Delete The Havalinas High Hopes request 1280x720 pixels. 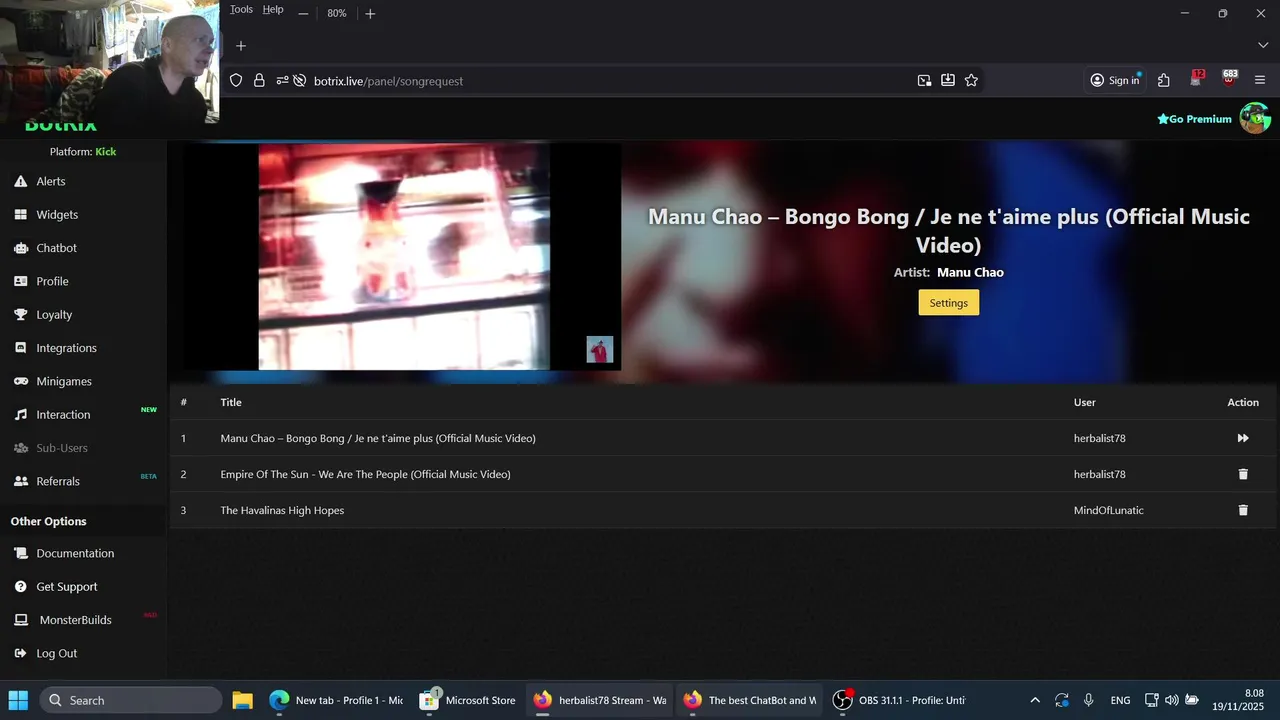1243,510
